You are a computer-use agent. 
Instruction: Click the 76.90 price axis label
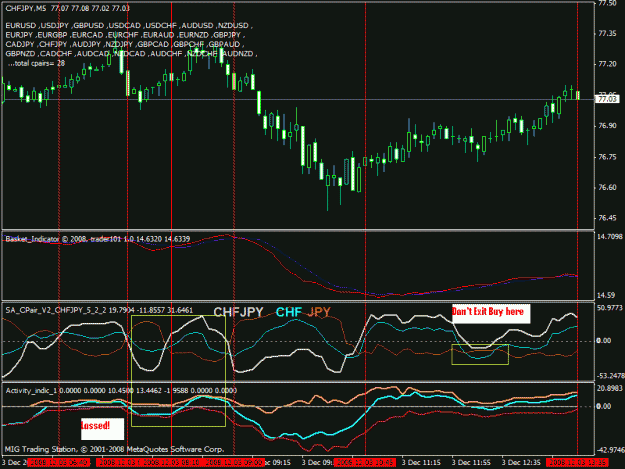pyautogui.click(x=607, y=126)
